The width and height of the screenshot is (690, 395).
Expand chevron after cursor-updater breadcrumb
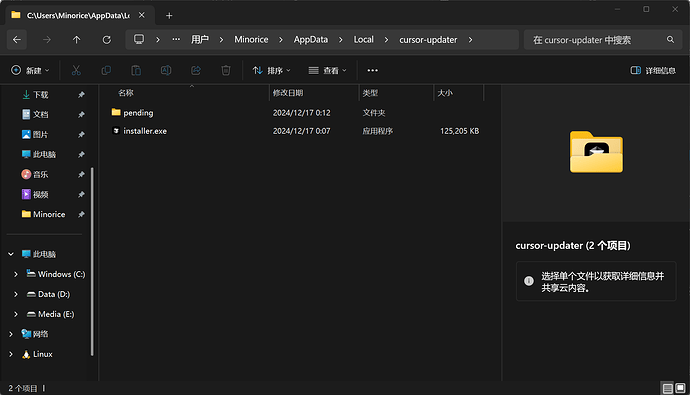click(x=470, y=40)
